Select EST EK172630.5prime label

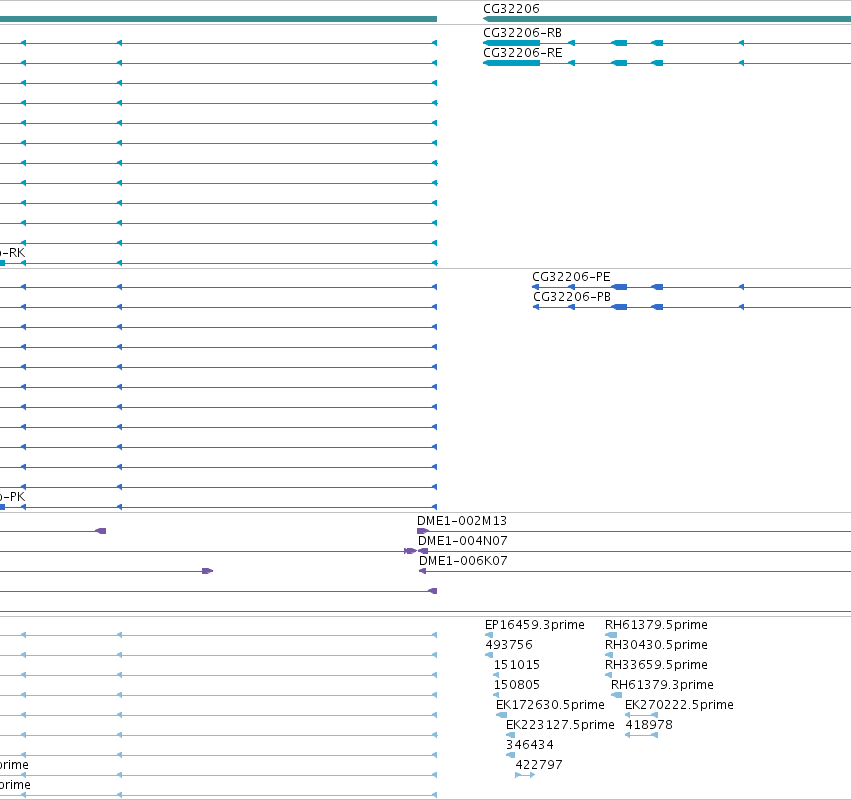point(550,705)
